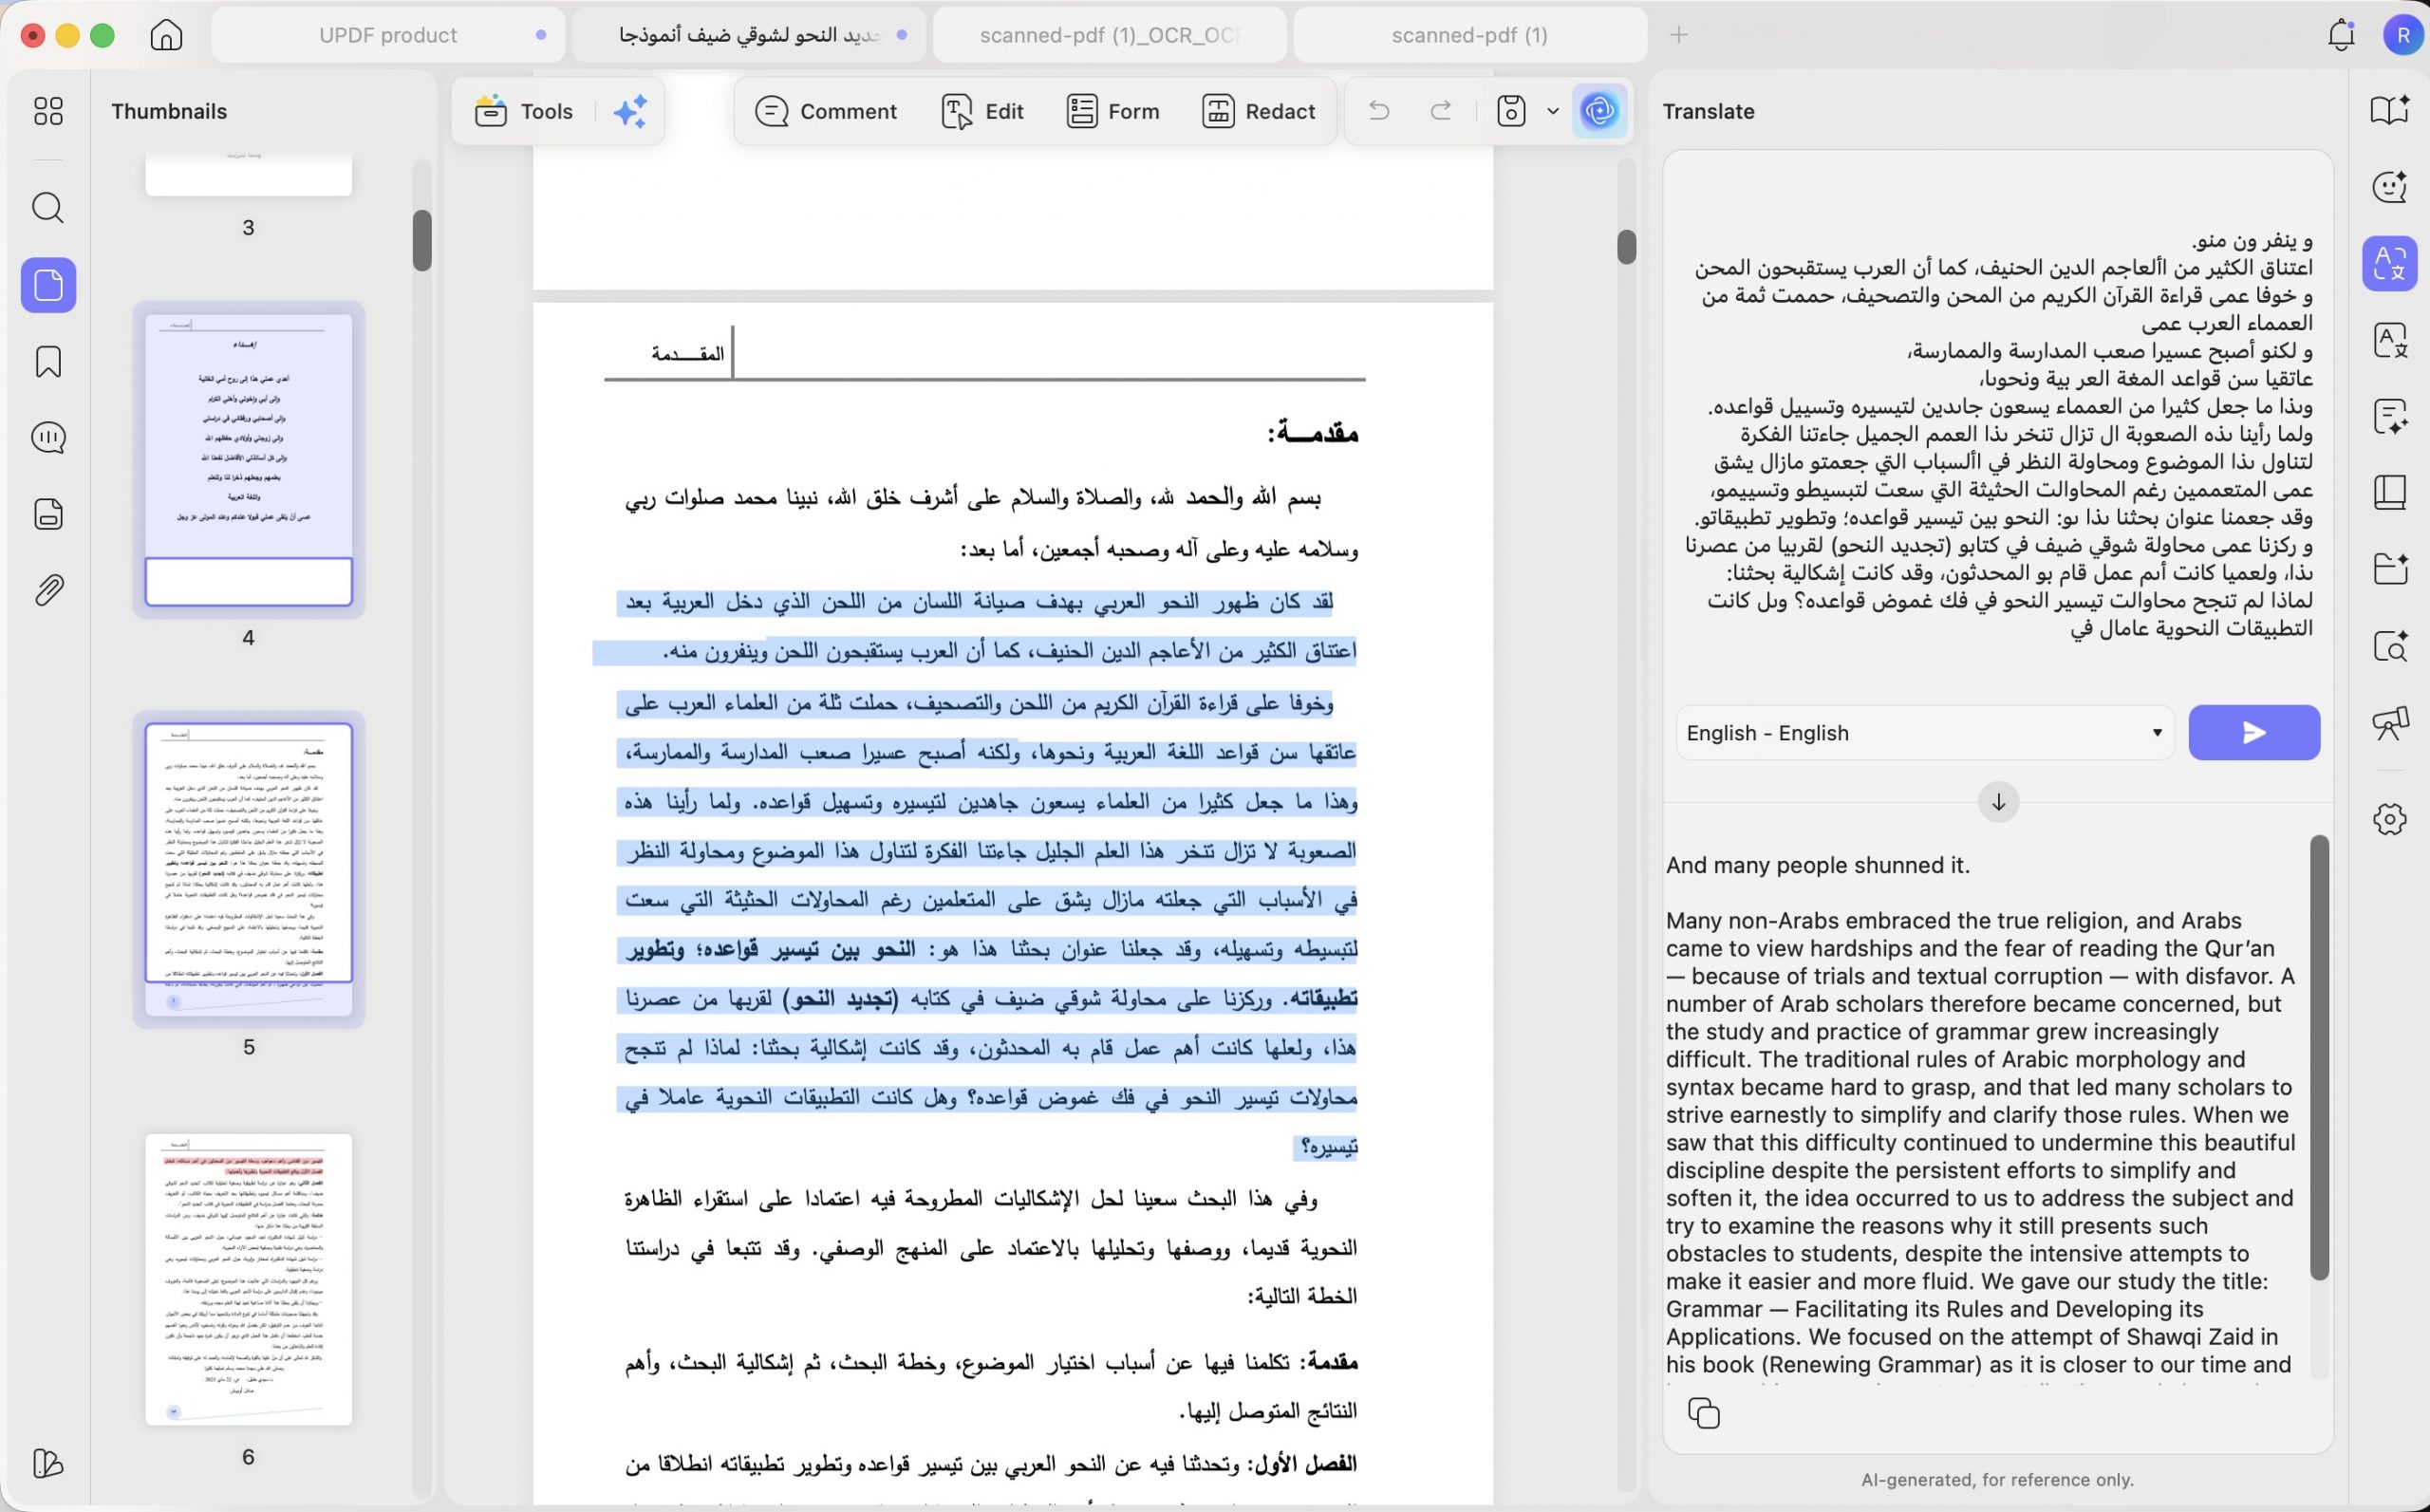Viewport: 2430px width, 1512px height.
Task: Enter Edit mode
Action: click(x=982, y=111)
